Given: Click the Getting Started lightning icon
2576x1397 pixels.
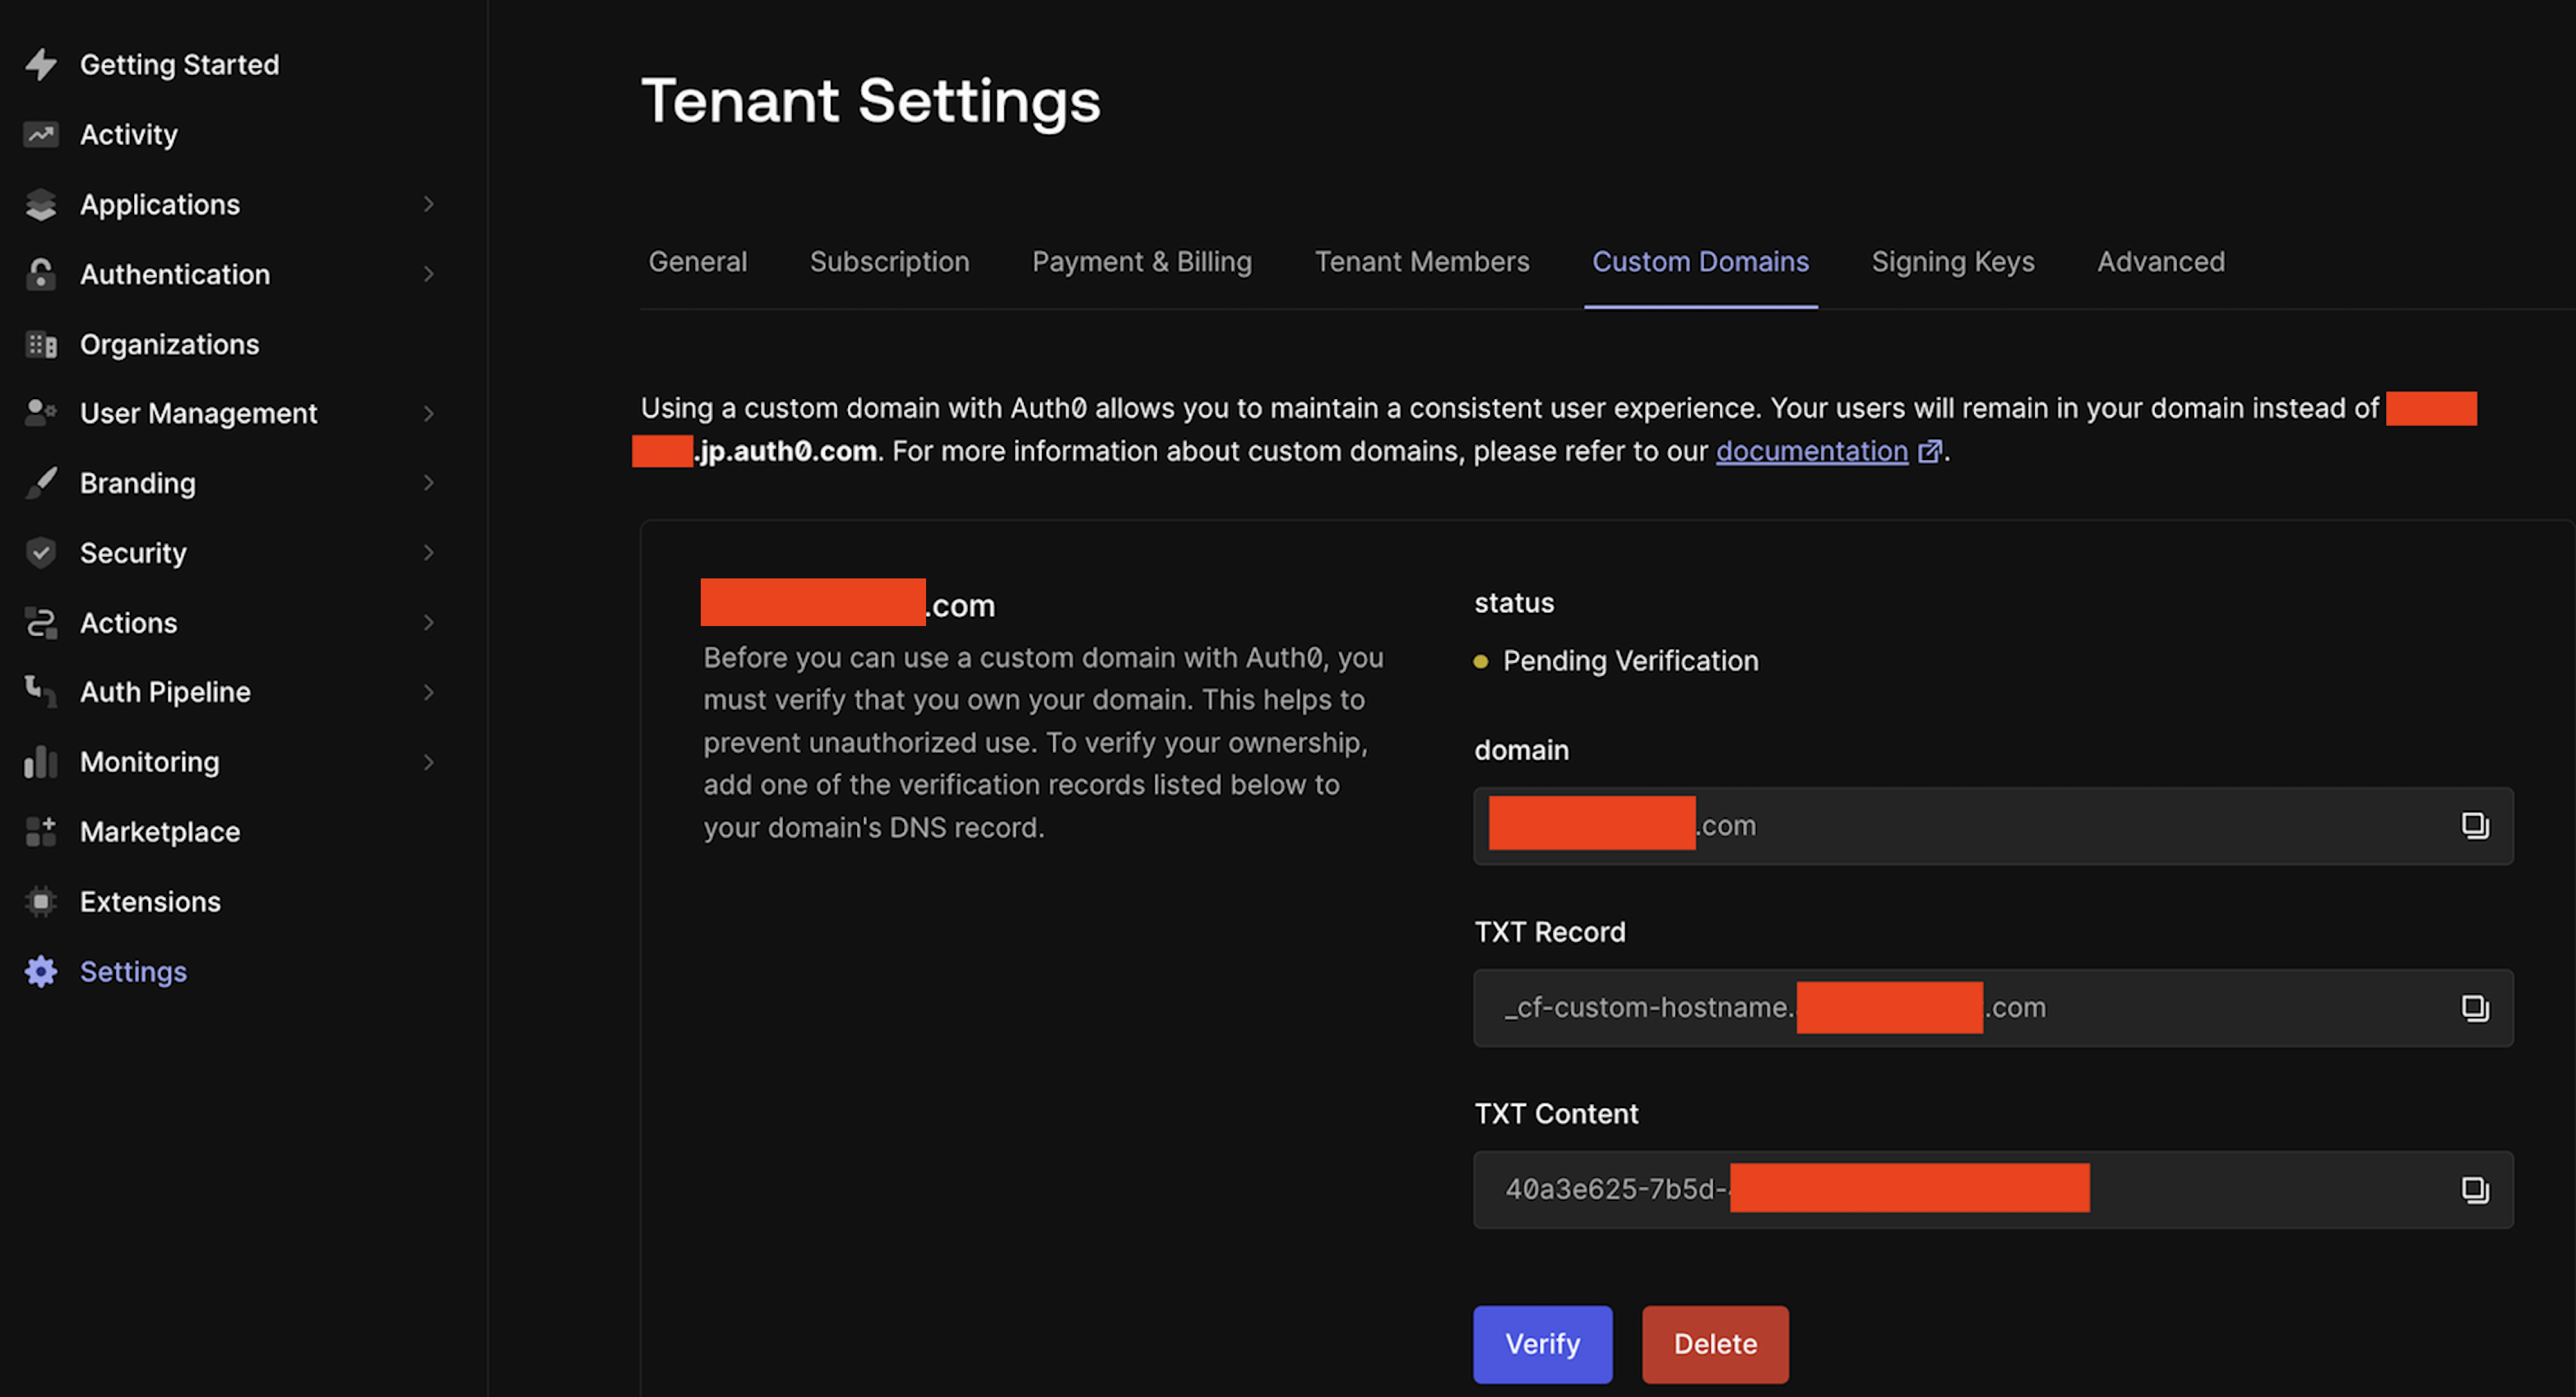Looking at the screenshot, I should pyautogui.click(x=41, y=64).
